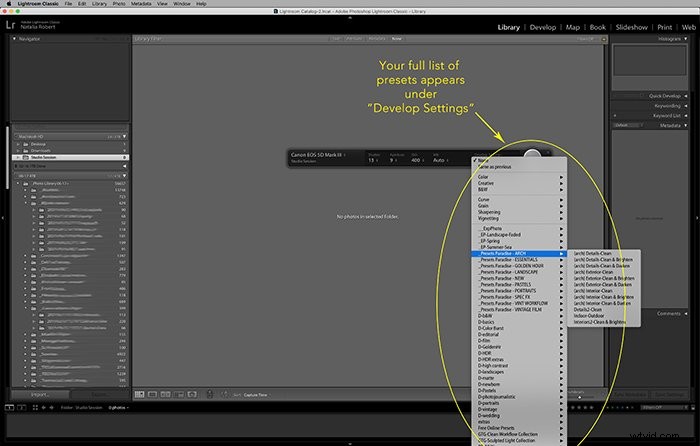Switch to the Develop module

tap(542, 27)
